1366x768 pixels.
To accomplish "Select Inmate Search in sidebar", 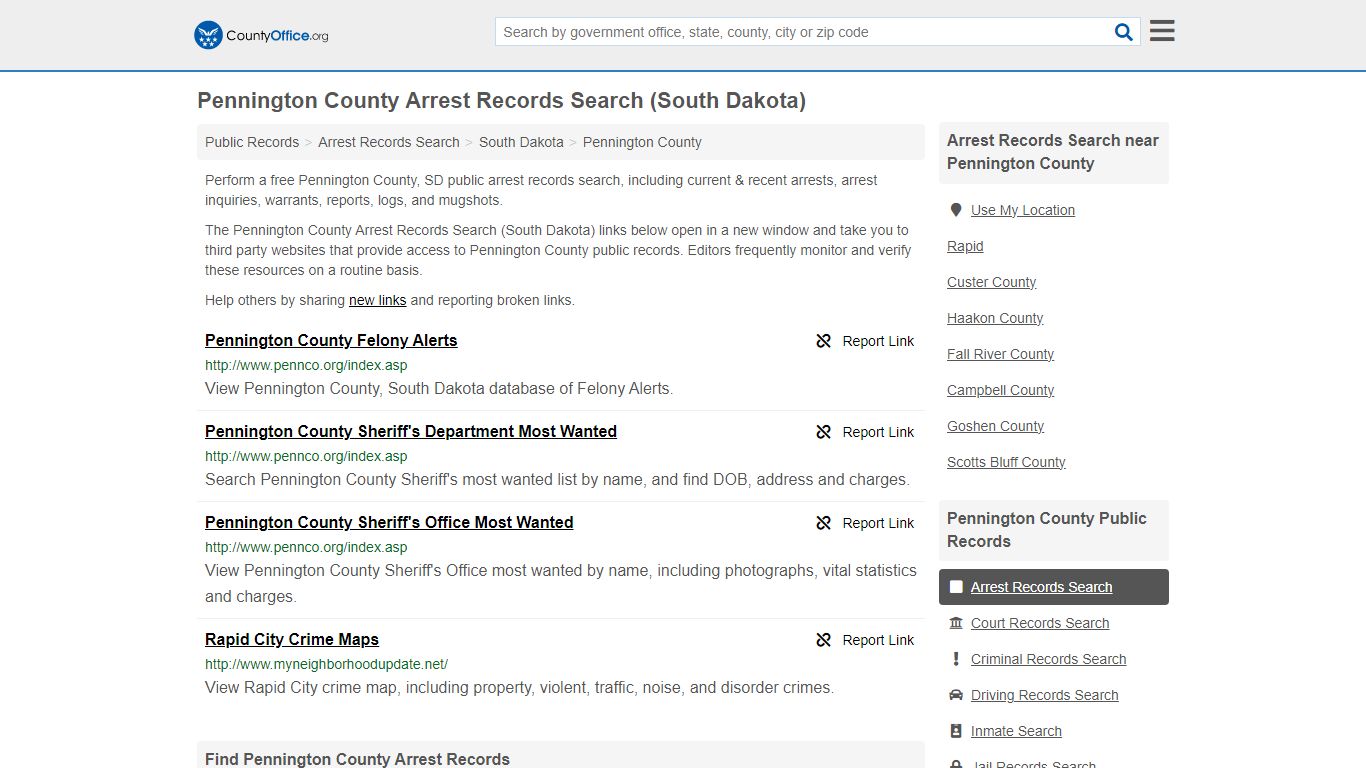I will pyautogui.click(x=1016, y=731).
